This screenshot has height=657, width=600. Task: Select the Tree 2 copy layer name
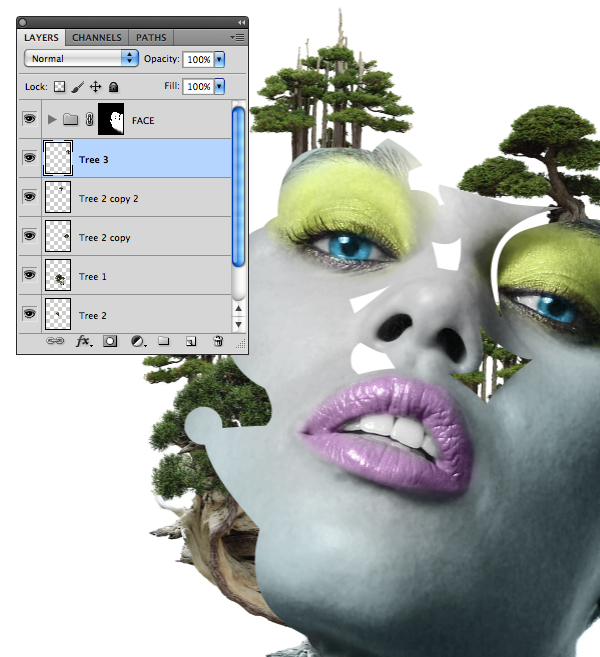point(104,238)
